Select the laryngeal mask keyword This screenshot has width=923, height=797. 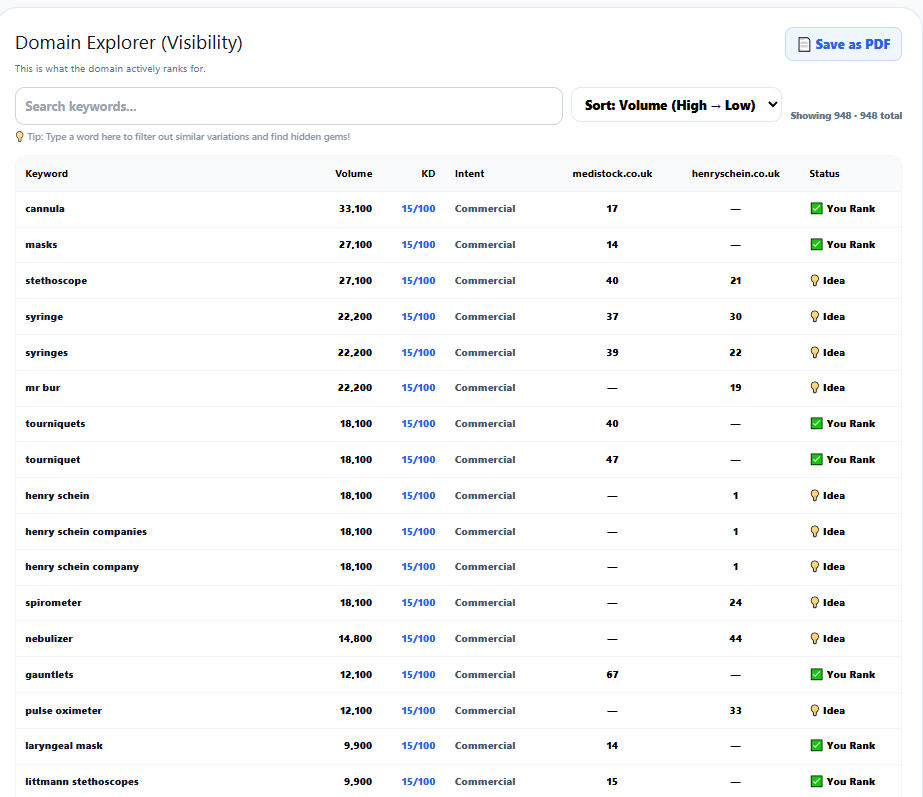(64, 746)
